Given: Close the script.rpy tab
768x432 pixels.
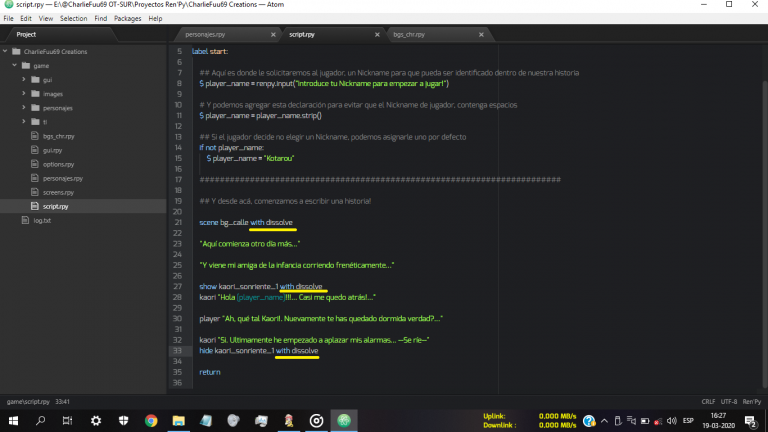Looking at the screenshot, I should [375, 34].
